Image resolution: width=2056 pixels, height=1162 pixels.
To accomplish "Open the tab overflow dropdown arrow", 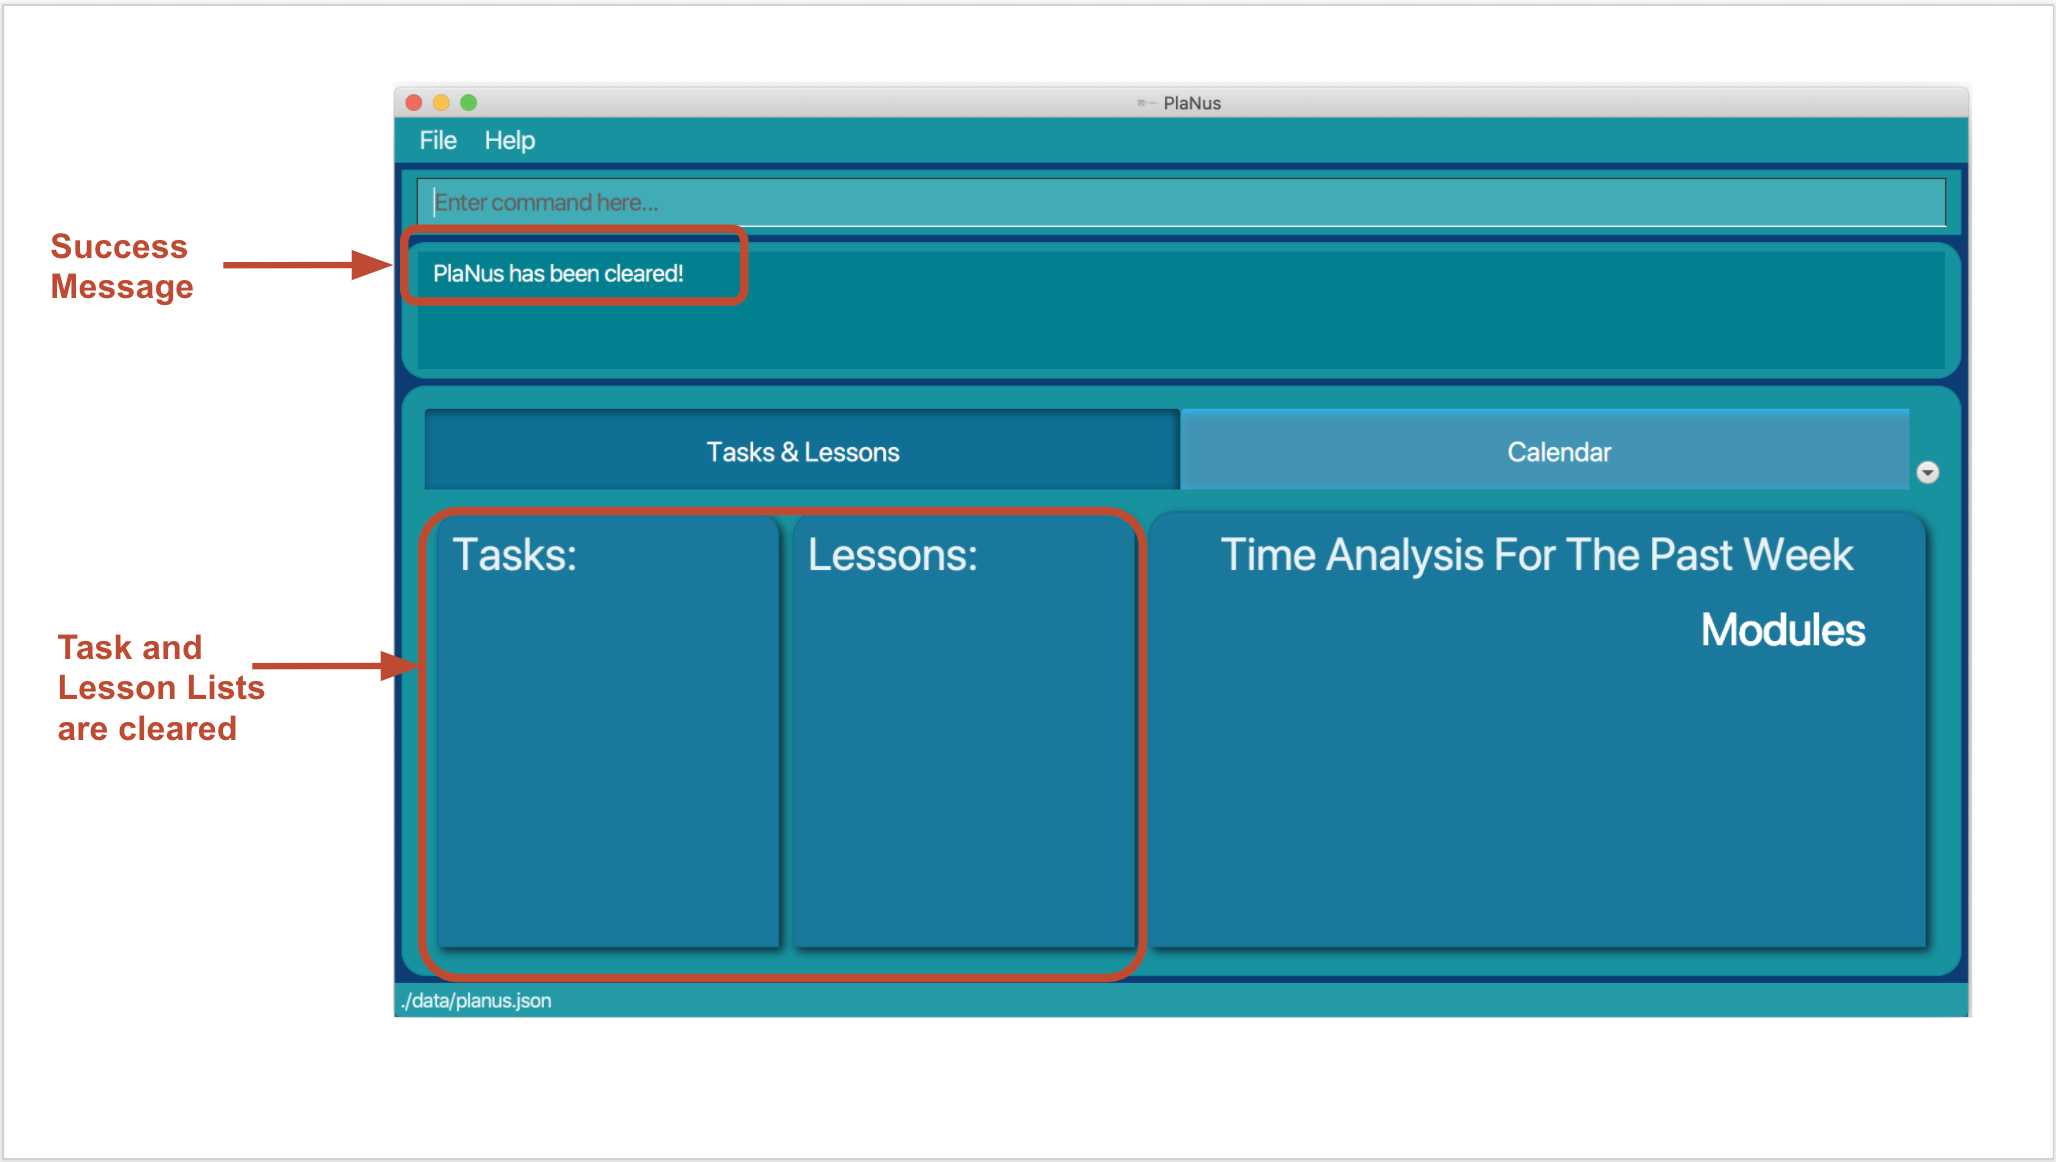I will [x=1928, y=472].
